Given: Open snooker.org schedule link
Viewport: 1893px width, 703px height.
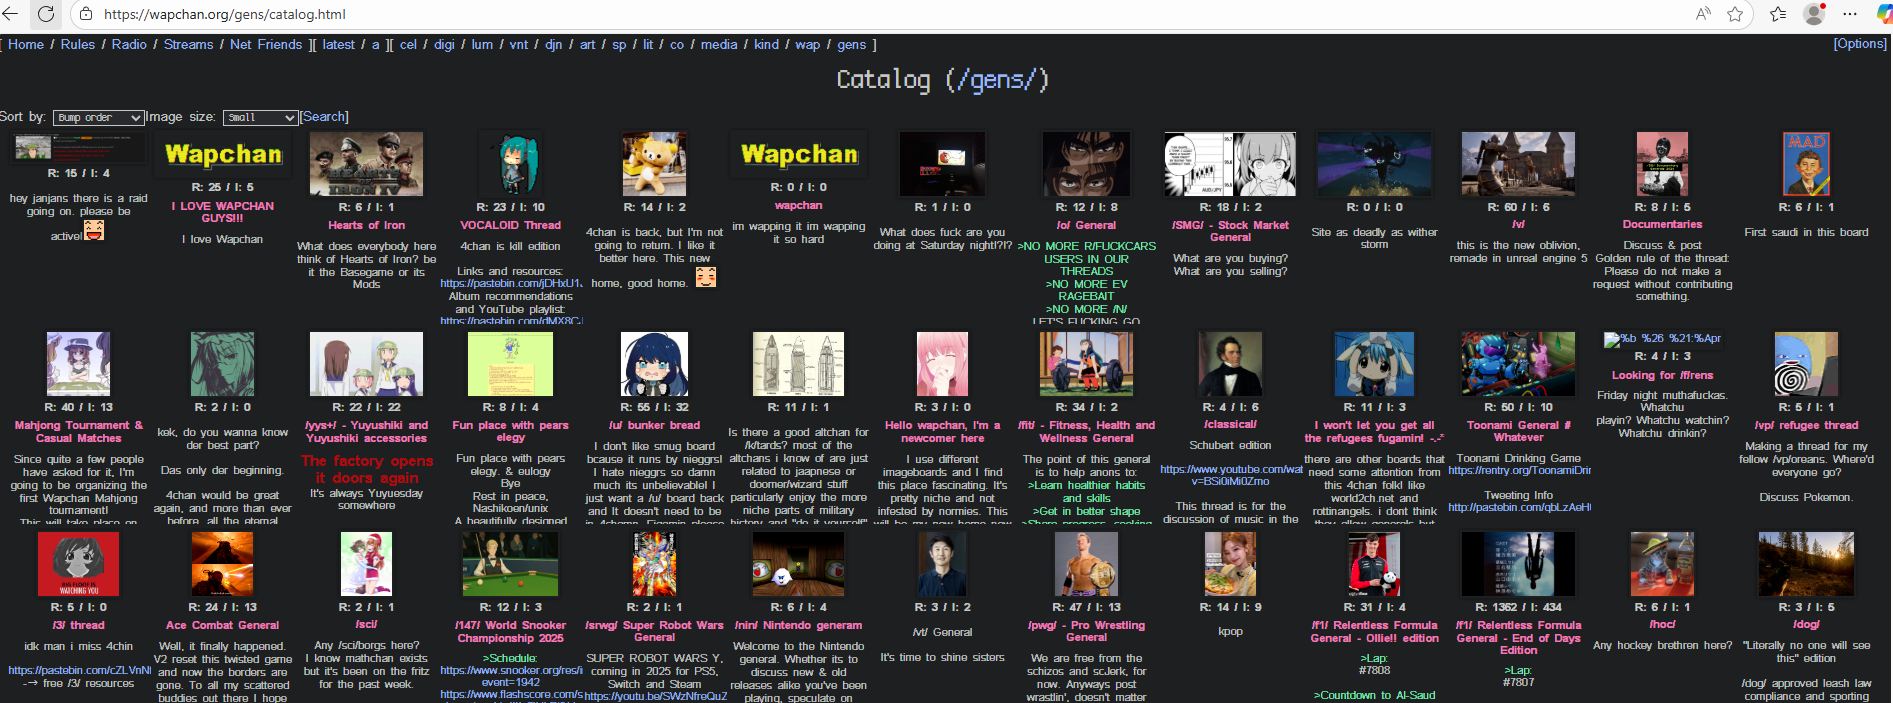Looking at the screenshot, I should [511, 676].
